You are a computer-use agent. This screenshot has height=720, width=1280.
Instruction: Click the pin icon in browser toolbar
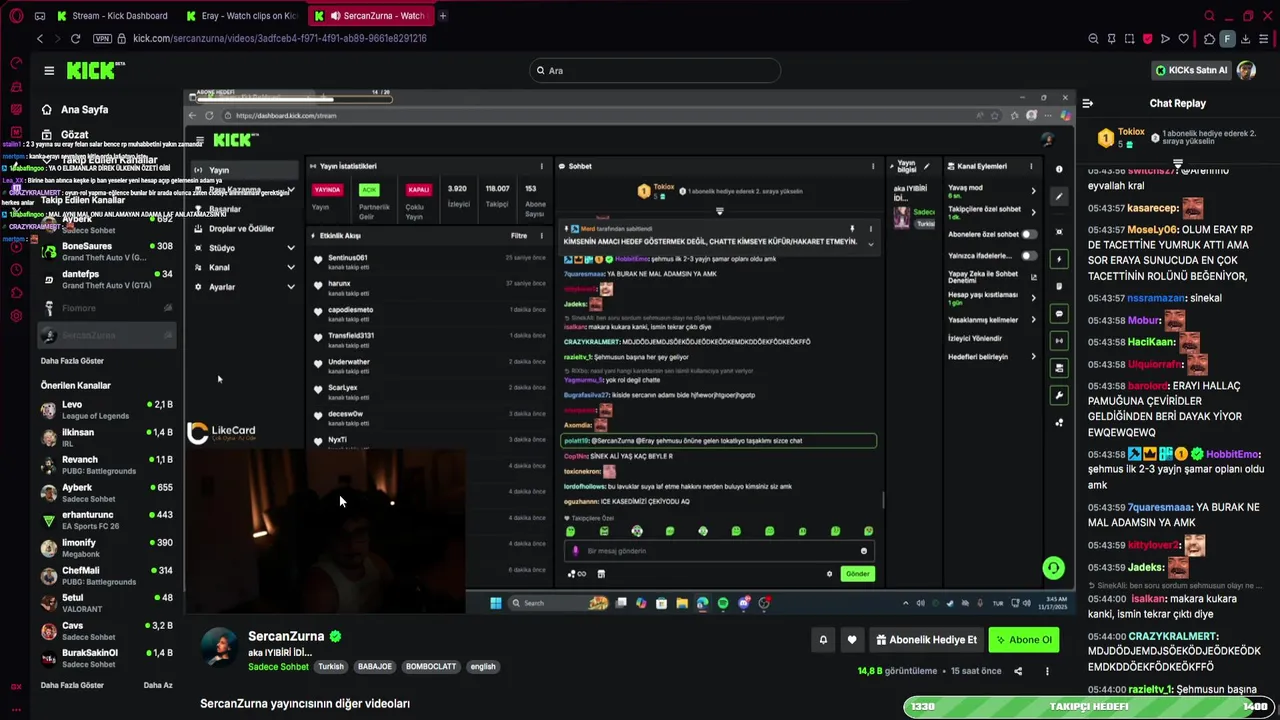[1111, 39]
